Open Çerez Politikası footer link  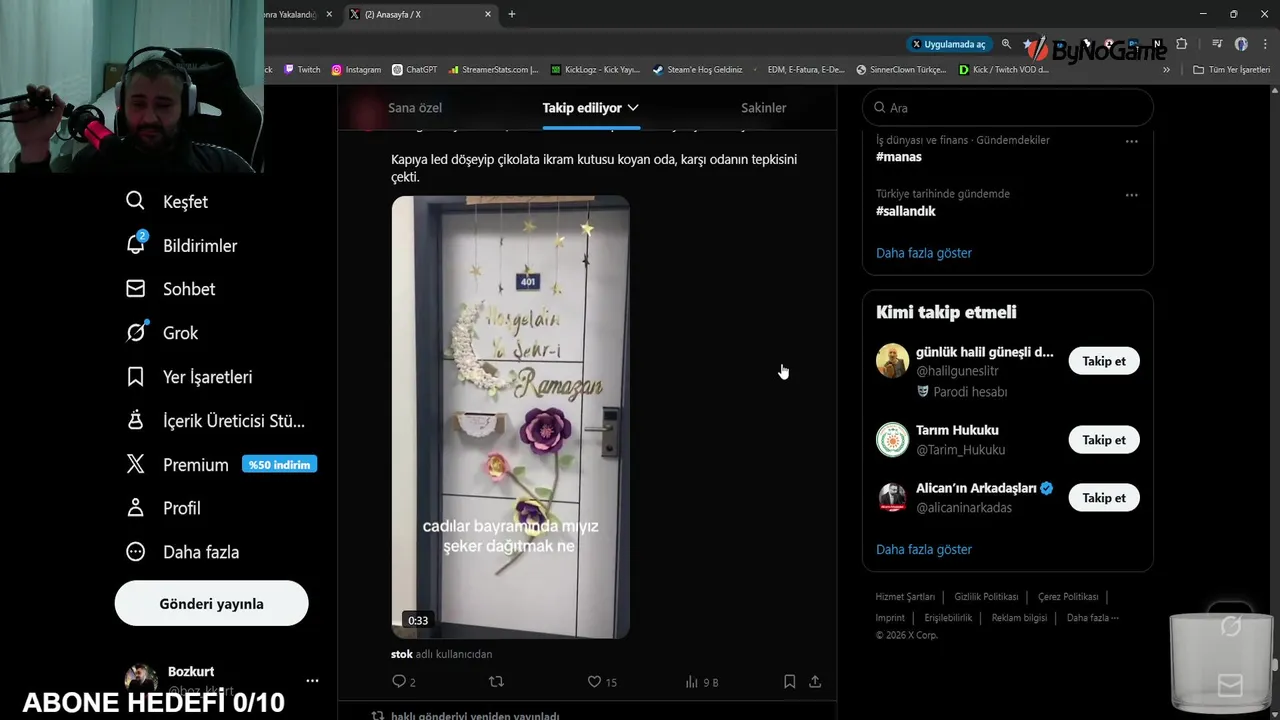click(1068, 597)
